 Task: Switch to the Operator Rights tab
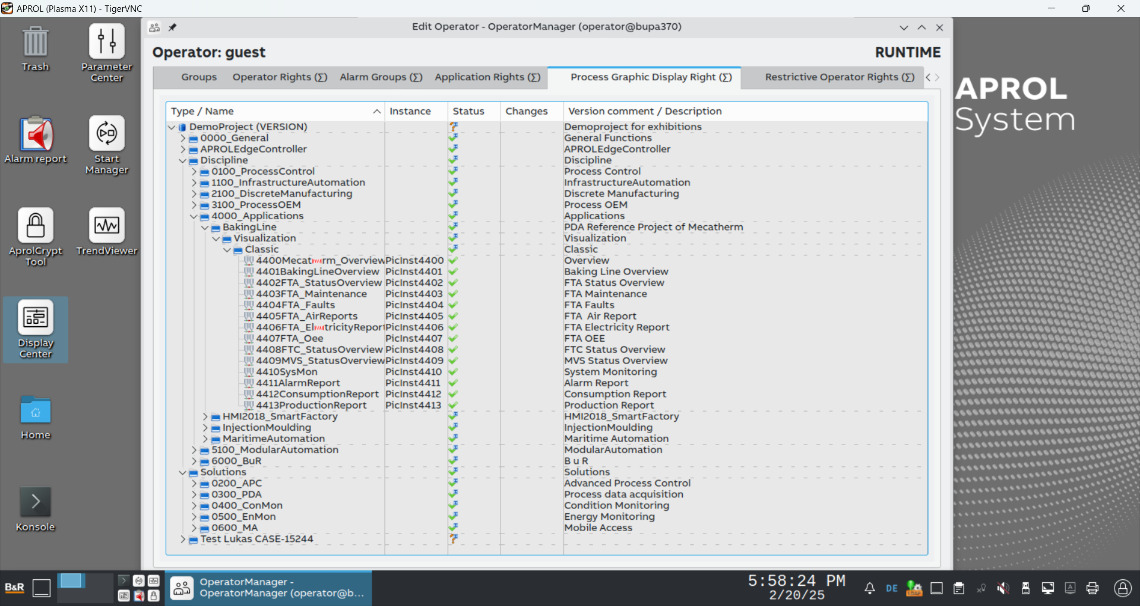279,77
